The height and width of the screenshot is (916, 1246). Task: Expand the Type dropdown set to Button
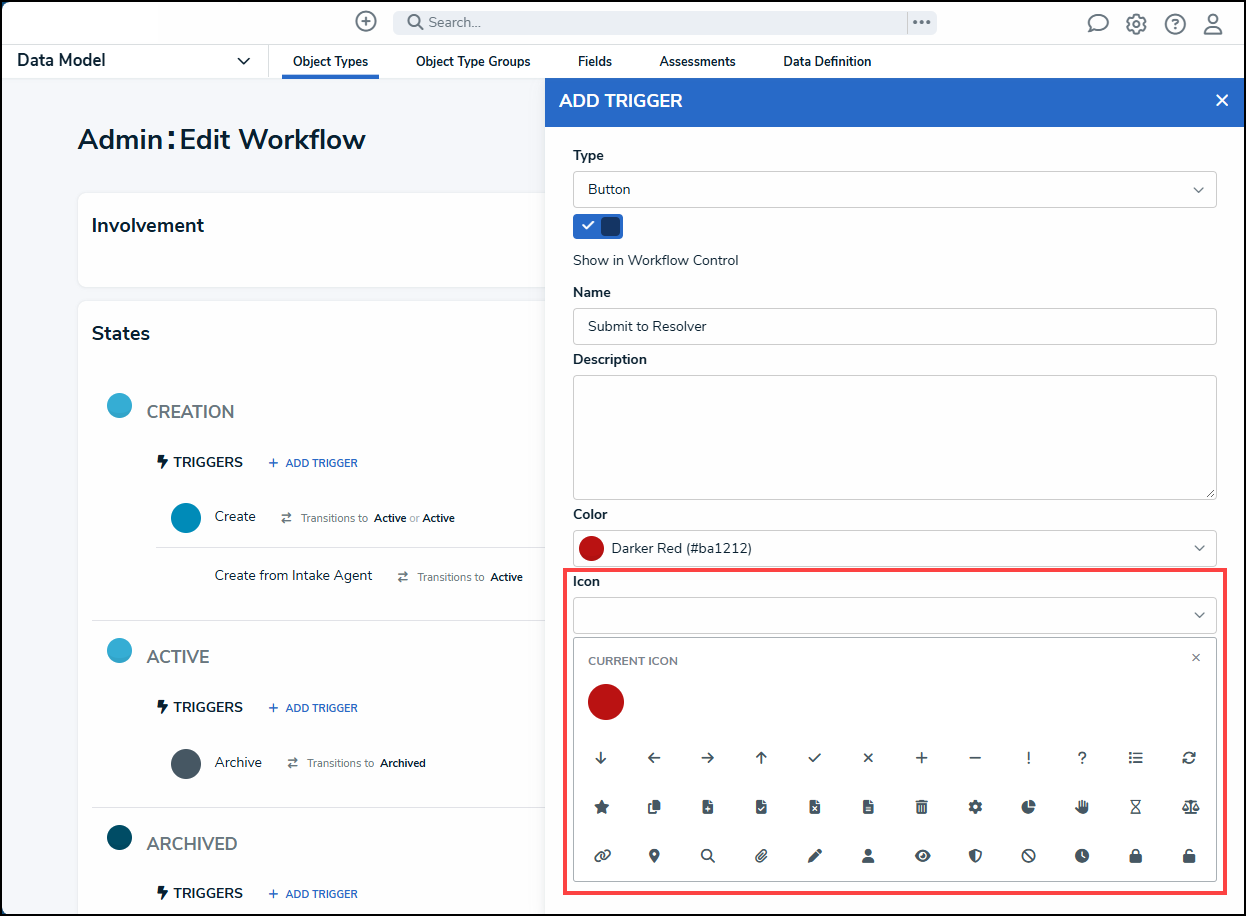pyautogui.click(x=895, y=190)
